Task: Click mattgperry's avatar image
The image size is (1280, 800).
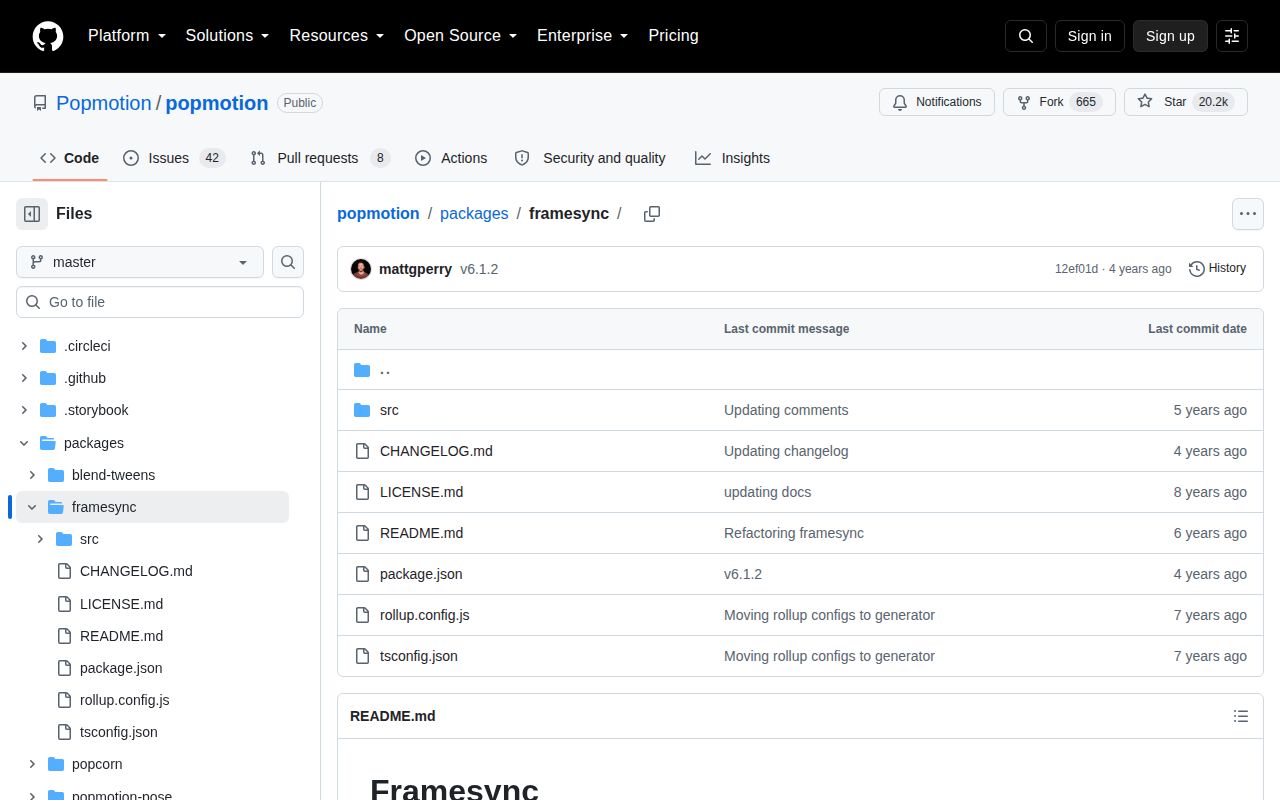Action: 361,269
